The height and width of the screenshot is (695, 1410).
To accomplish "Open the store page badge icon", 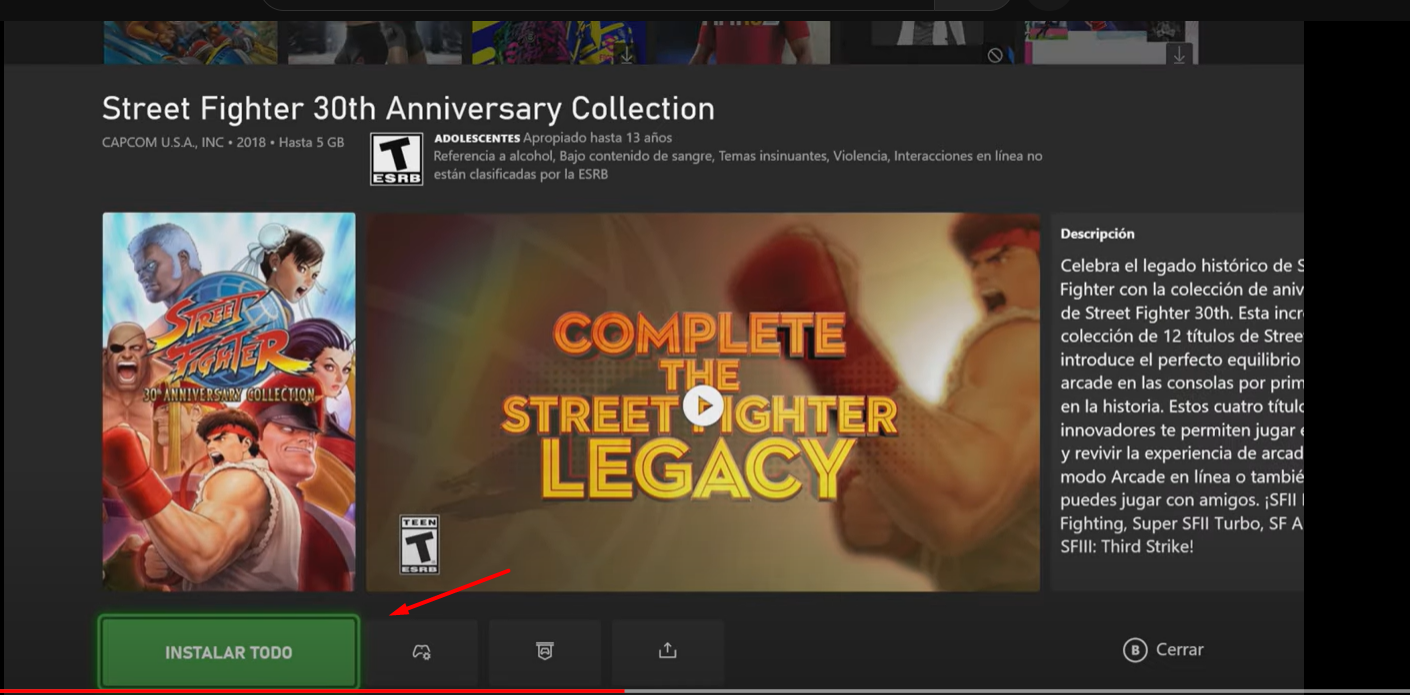I will pyautogui.click(x=544, y=652).
